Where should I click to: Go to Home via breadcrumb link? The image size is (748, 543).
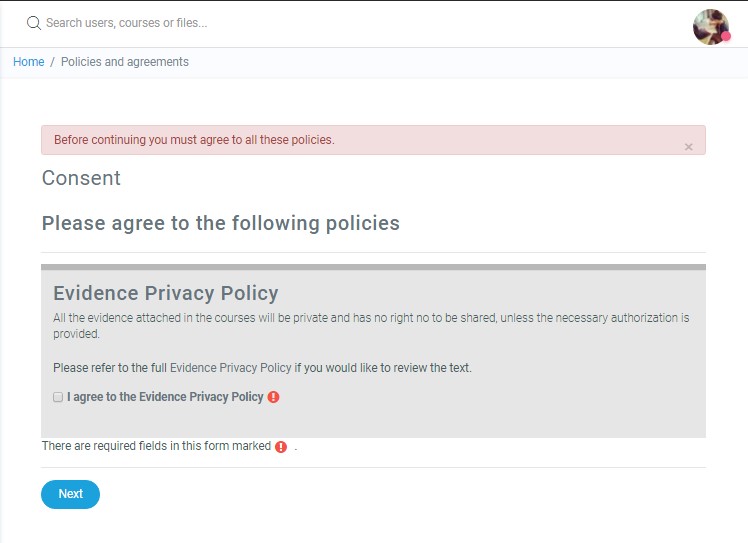click(28, 62)
